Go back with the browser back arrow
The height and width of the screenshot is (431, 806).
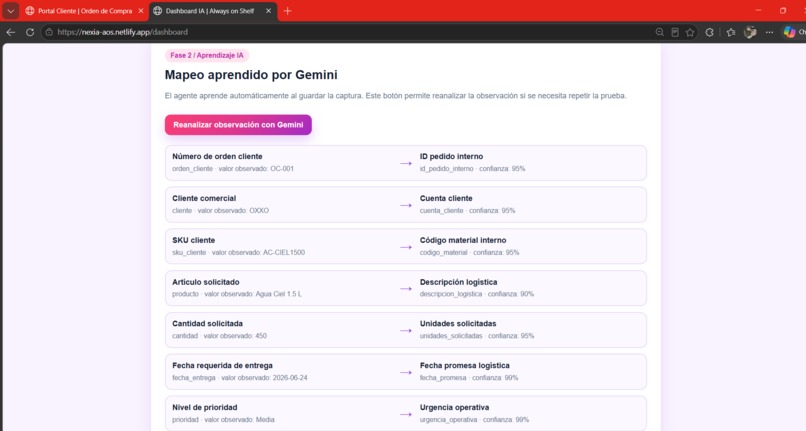(x=11, y=32)
